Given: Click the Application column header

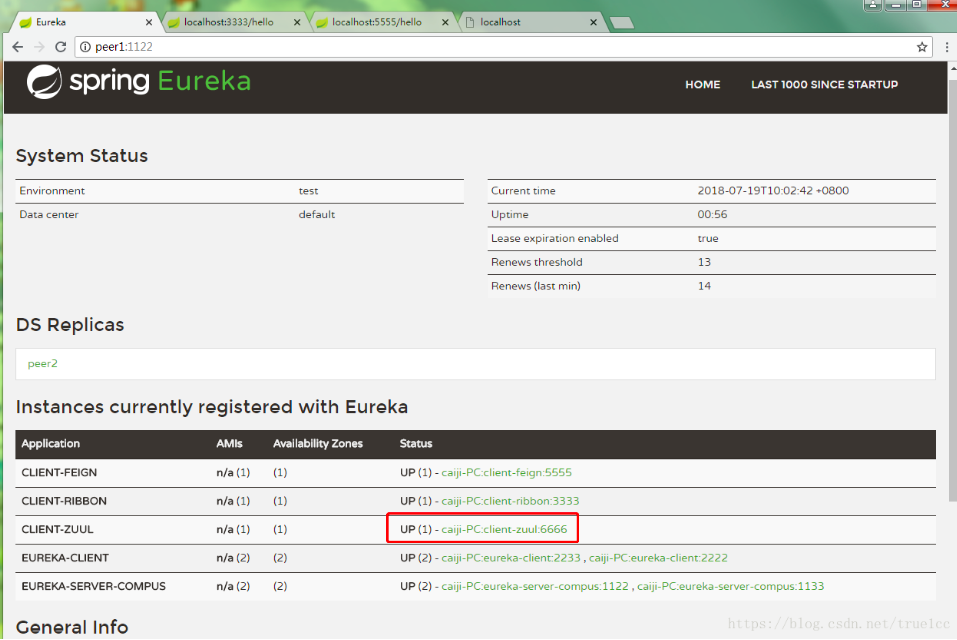Looking at the screenshot, I should pyautogui.click(x=51, y=444).
